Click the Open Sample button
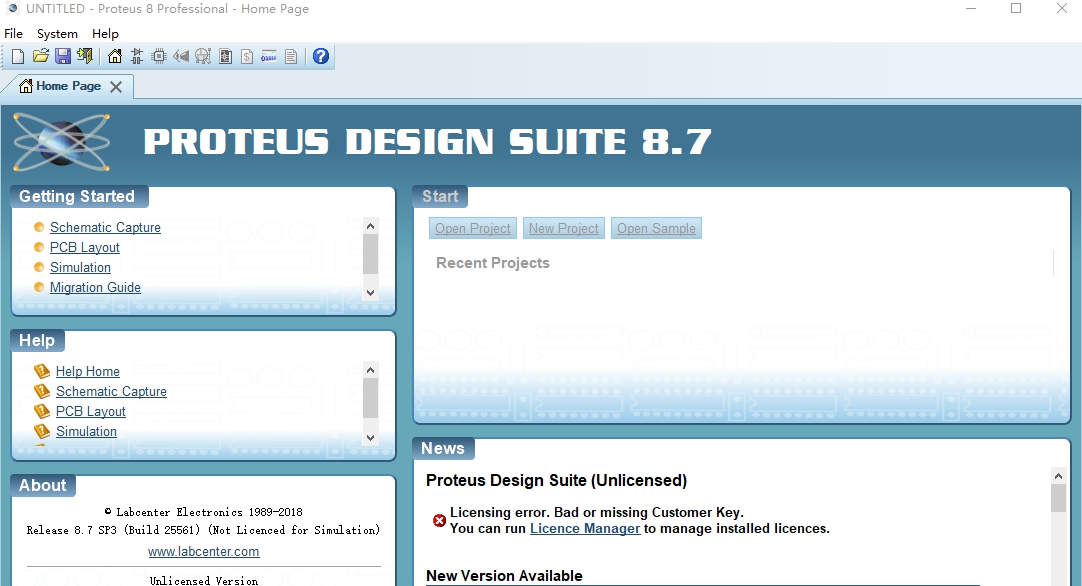Screen dimensions: 1082x586 click(656, 228)
